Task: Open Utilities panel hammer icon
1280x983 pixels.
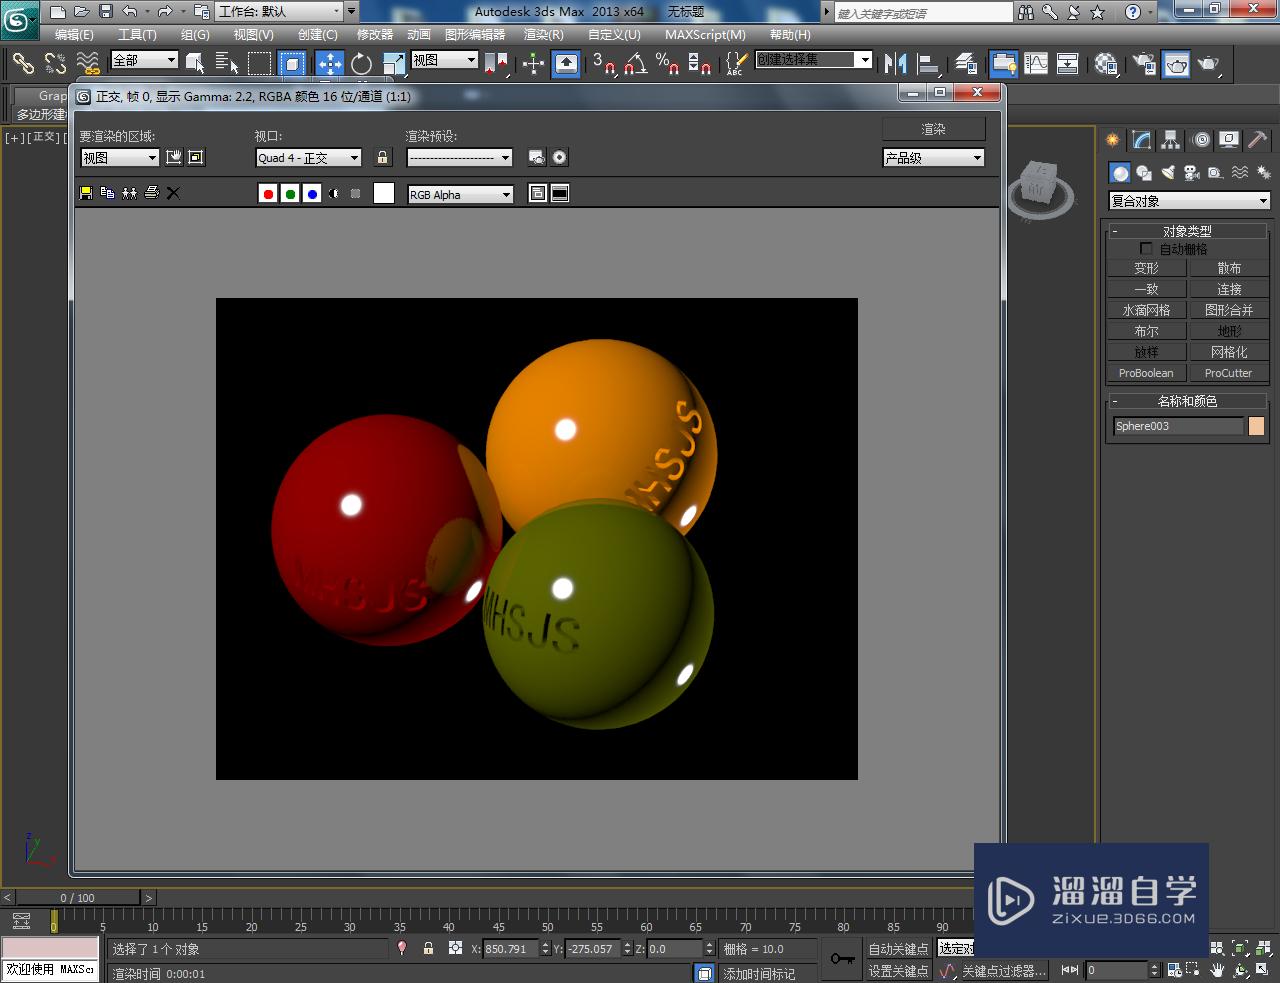Action: (1258, 140)
